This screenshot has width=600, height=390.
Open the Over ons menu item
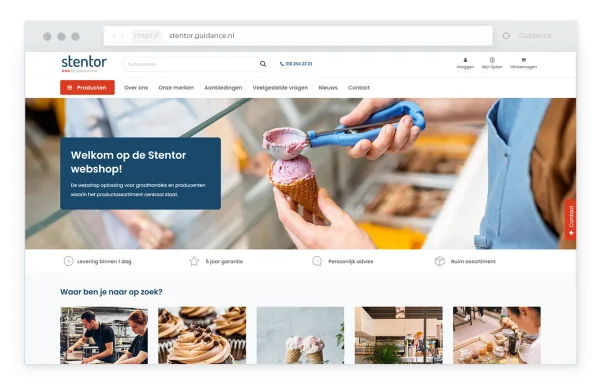point(136,88)
